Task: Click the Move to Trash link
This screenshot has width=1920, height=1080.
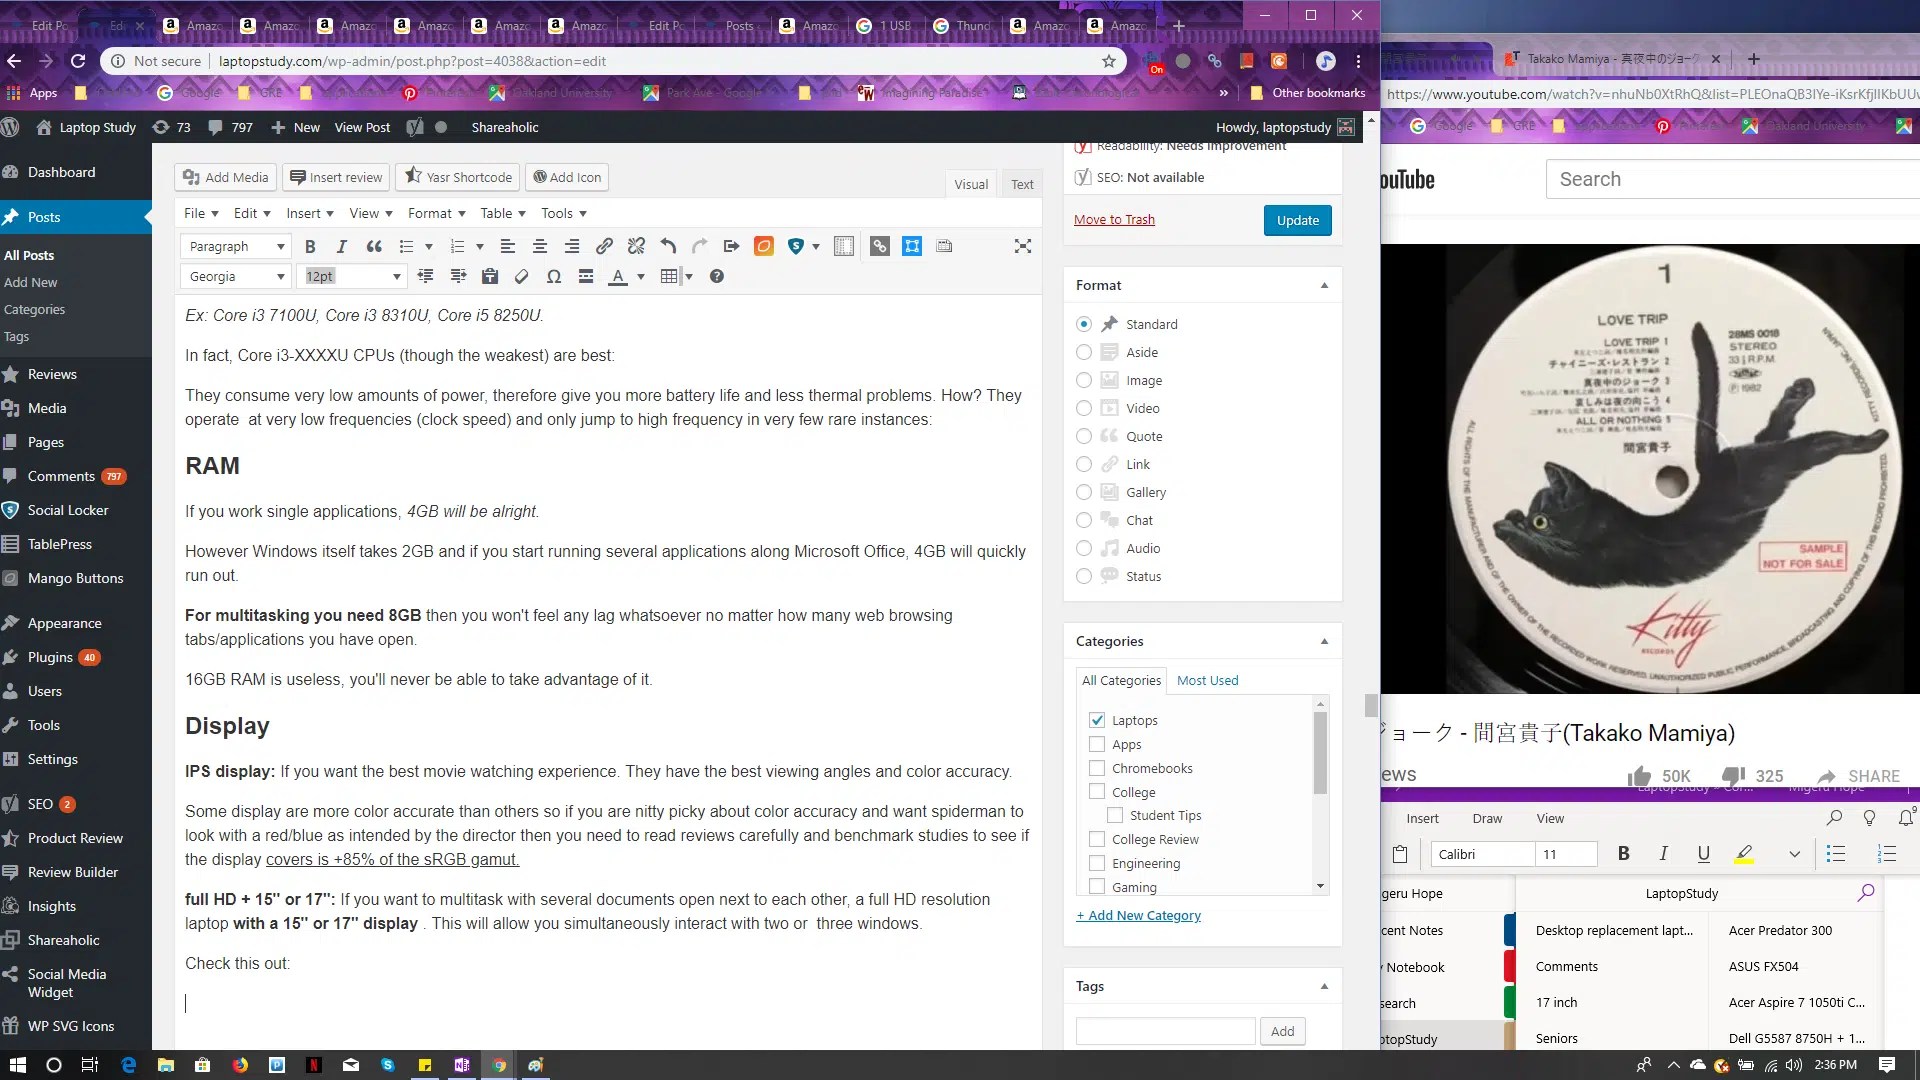Action: point(1114,220)
